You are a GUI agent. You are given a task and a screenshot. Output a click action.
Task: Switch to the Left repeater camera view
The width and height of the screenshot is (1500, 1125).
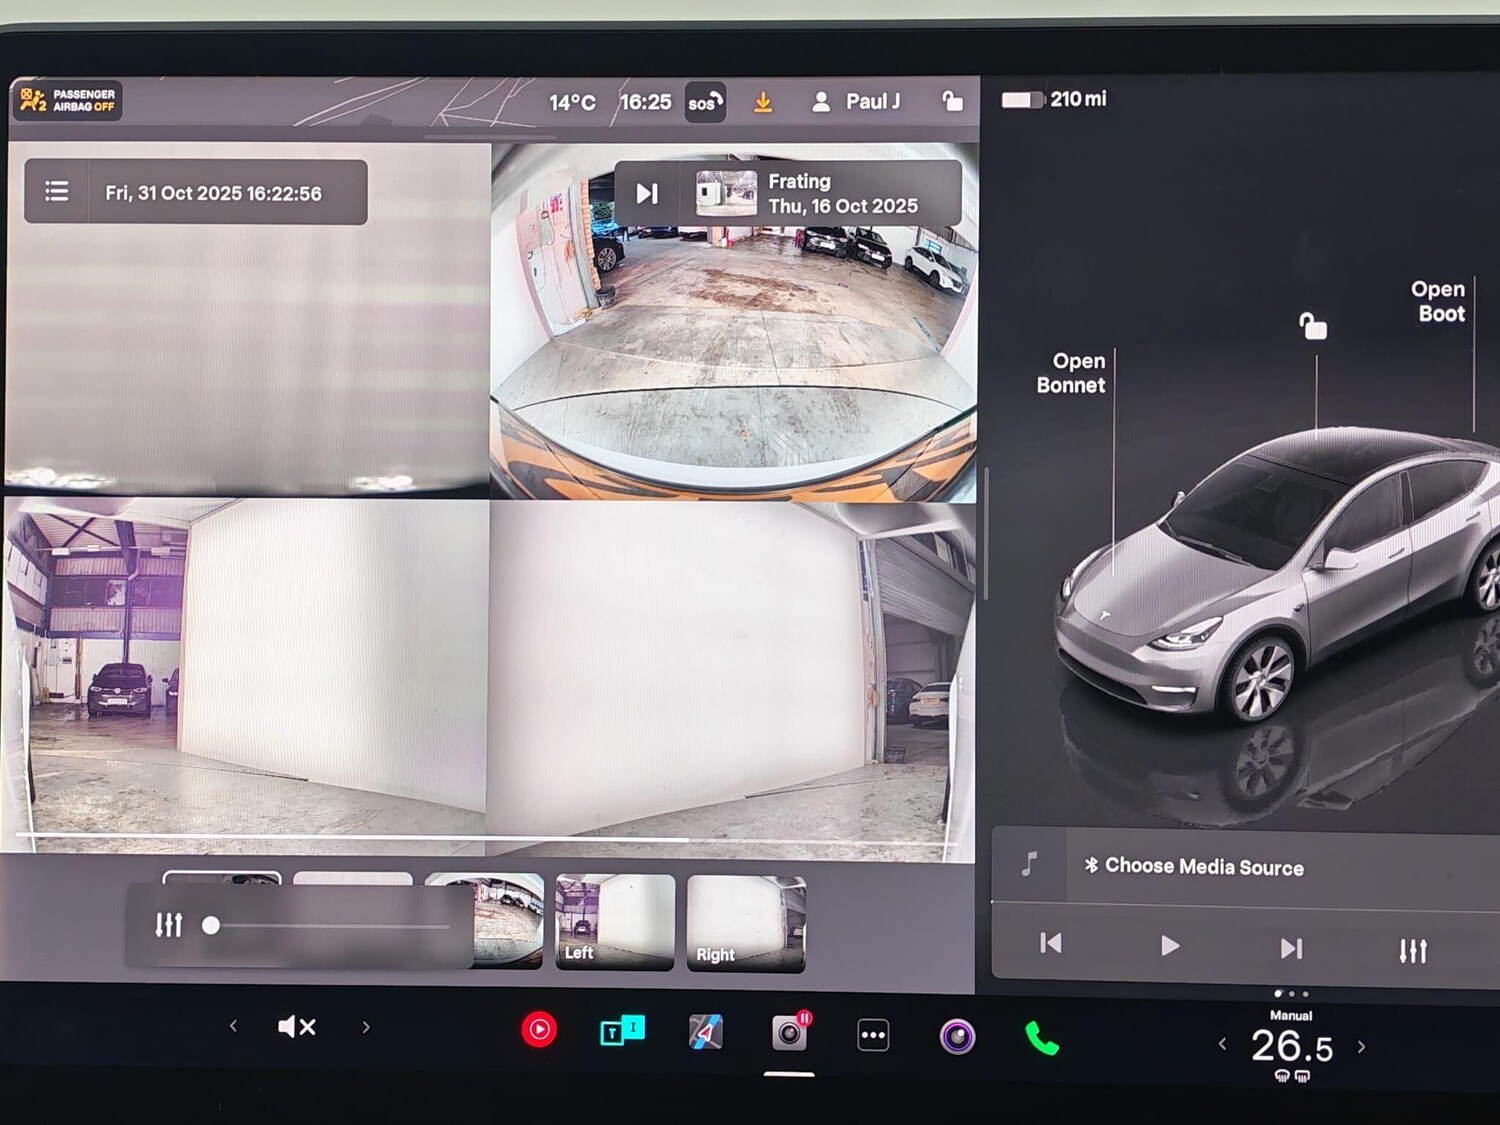pos(613,920)
